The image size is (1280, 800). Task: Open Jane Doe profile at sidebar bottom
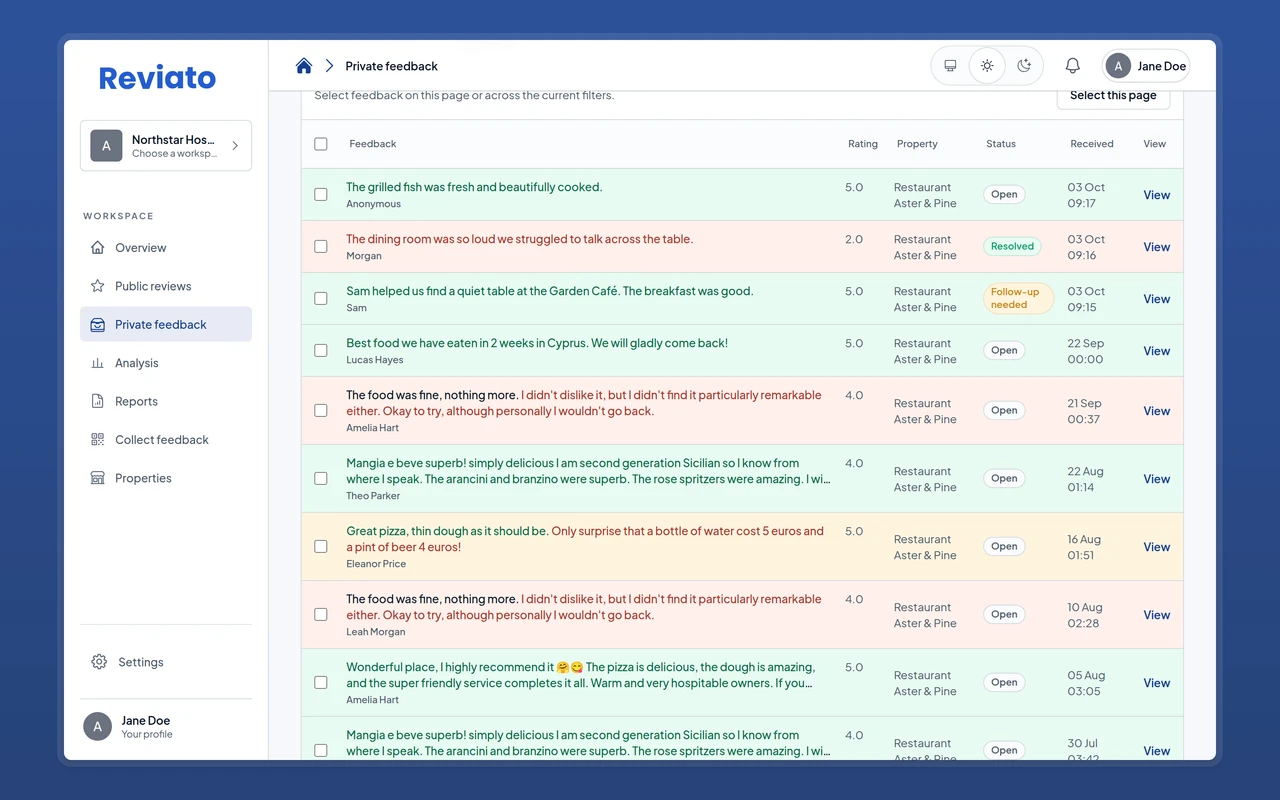point(166,727)
